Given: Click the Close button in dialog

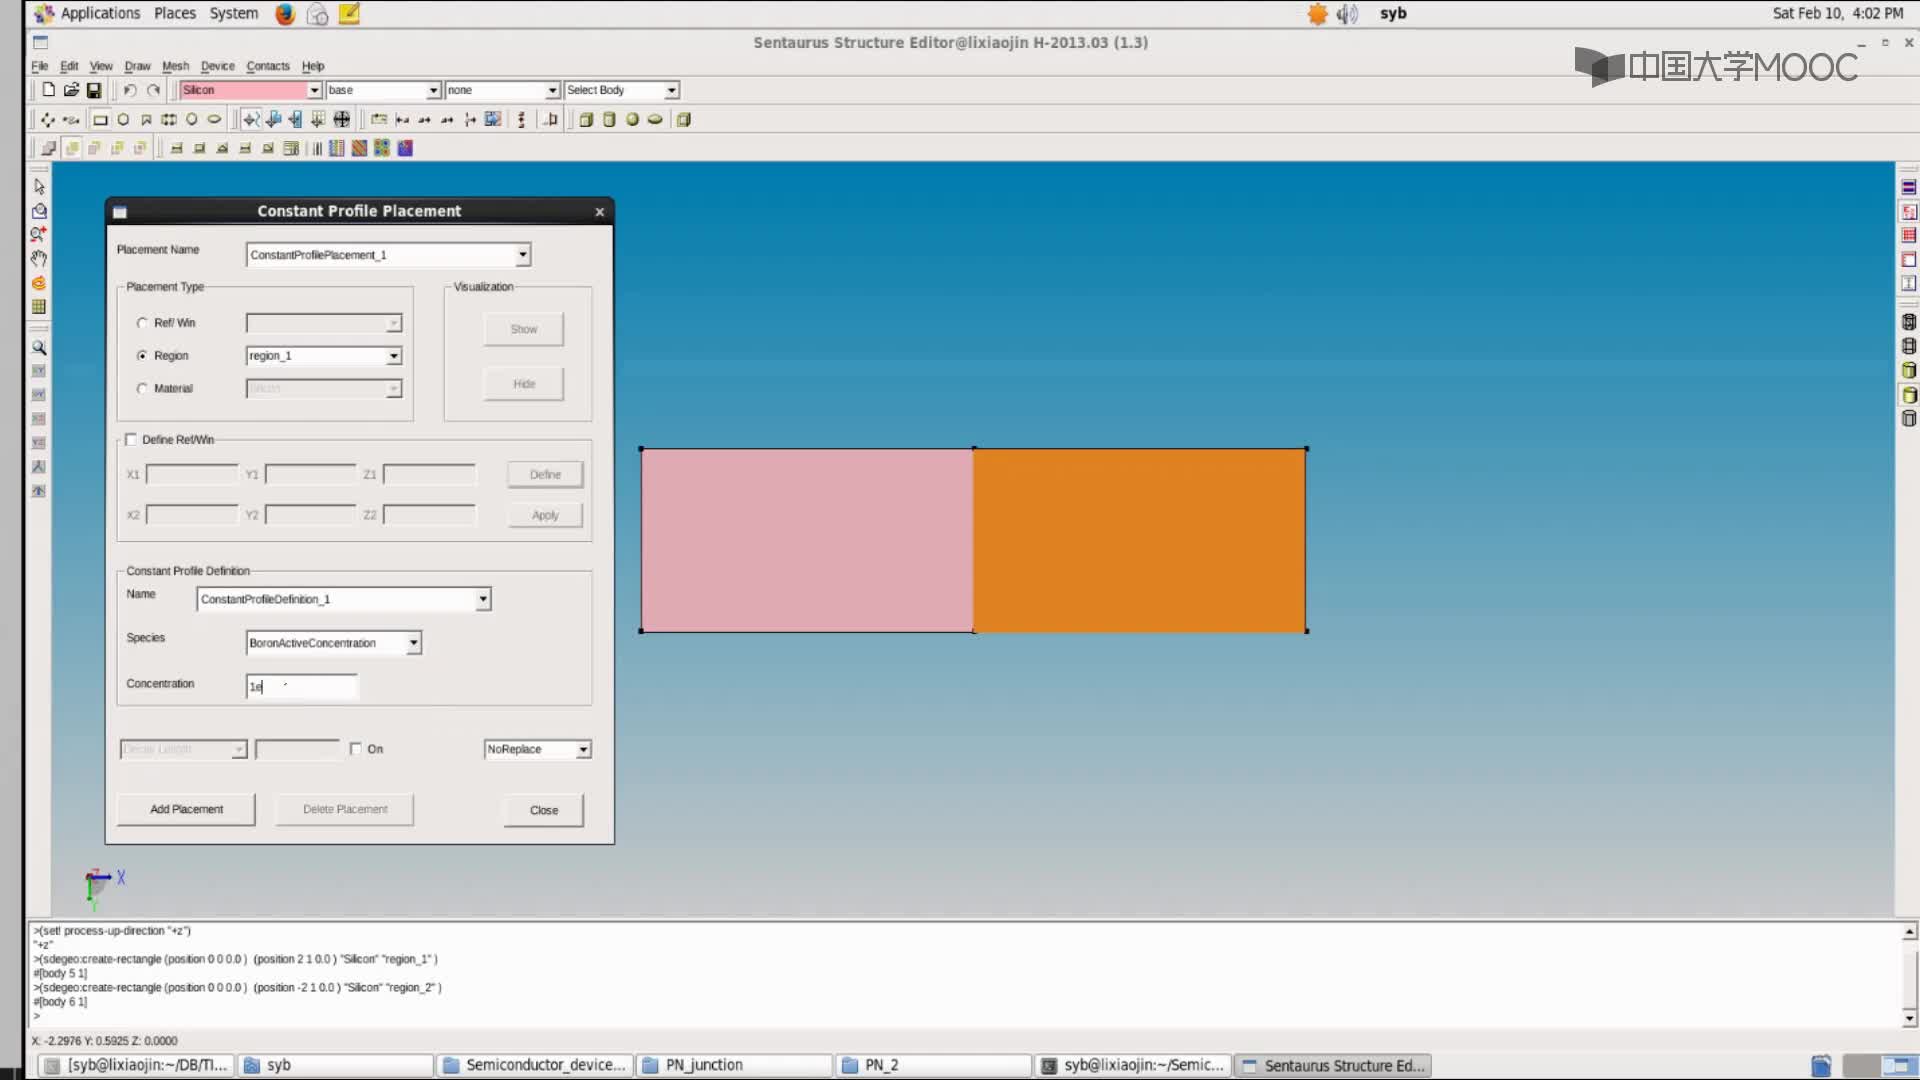Looking at the screenshot, I should pyautogui.click(x=544, y=810).
